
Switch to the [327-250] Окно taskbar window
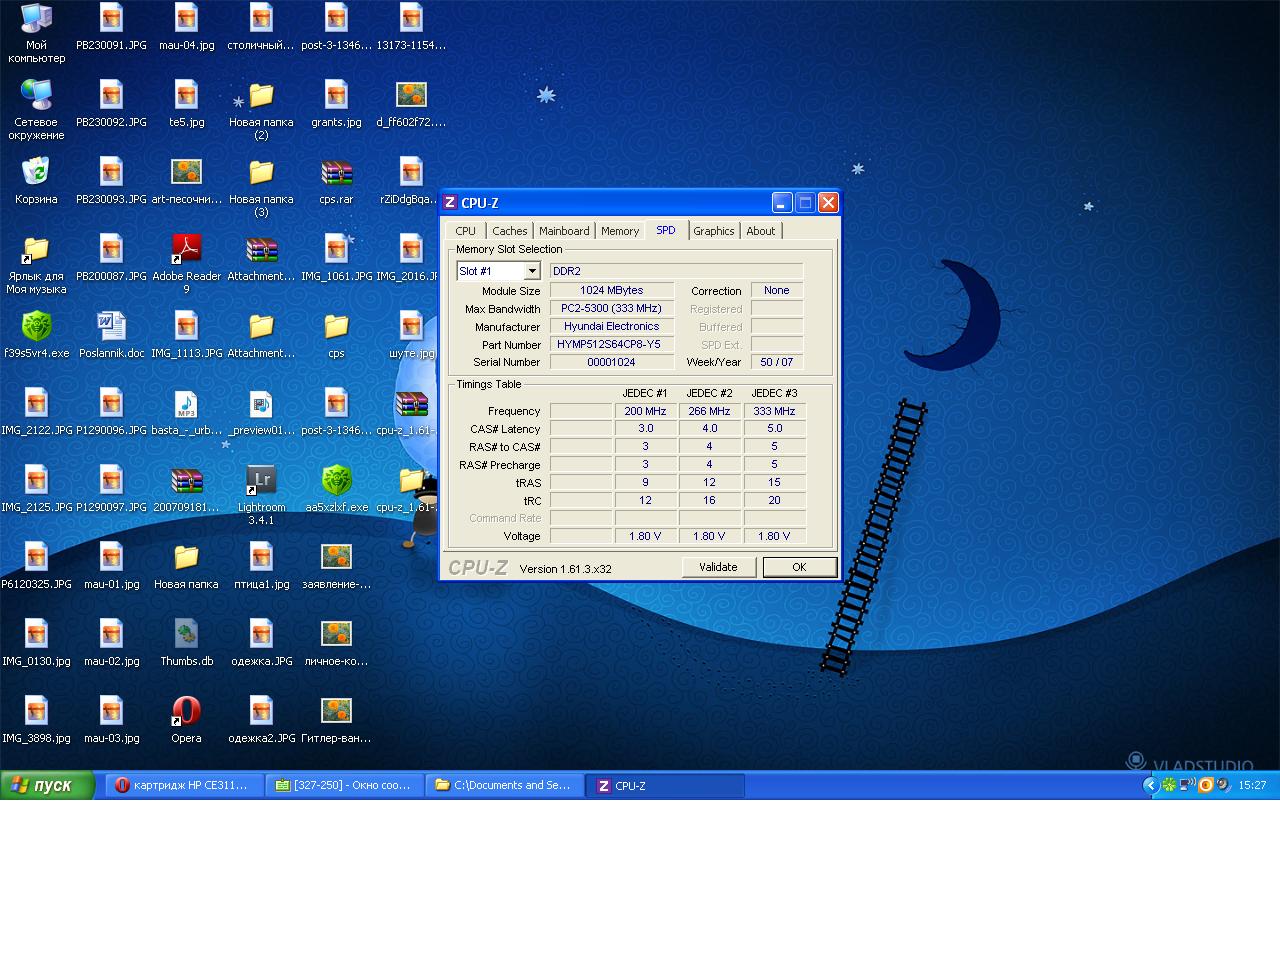click(344, 786)
